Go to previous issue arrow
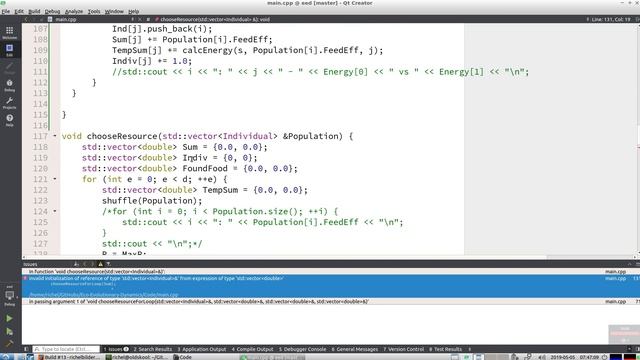The height and width of the screenshot is (360, 640). tap(85, 264)
